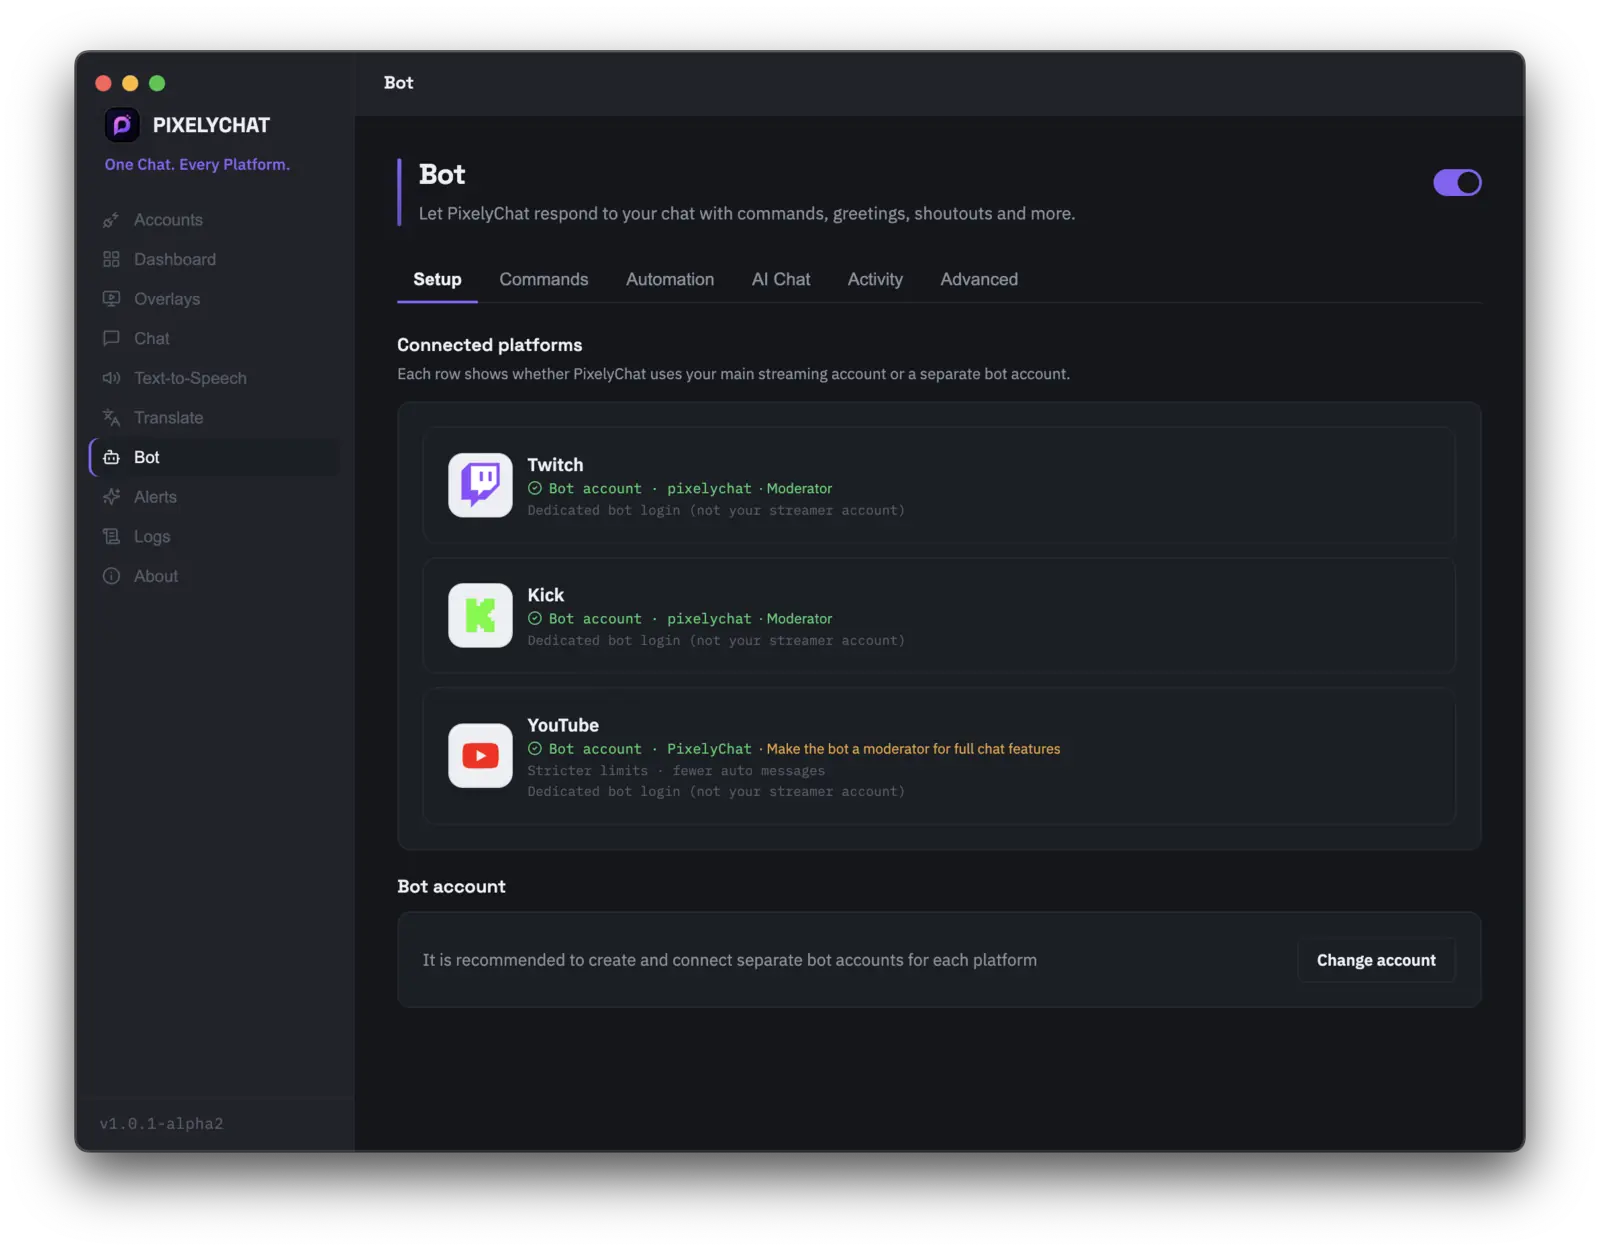Click the YouTube platform logo
Screen dimensions: 1600x1251
(x=480, y=756)
